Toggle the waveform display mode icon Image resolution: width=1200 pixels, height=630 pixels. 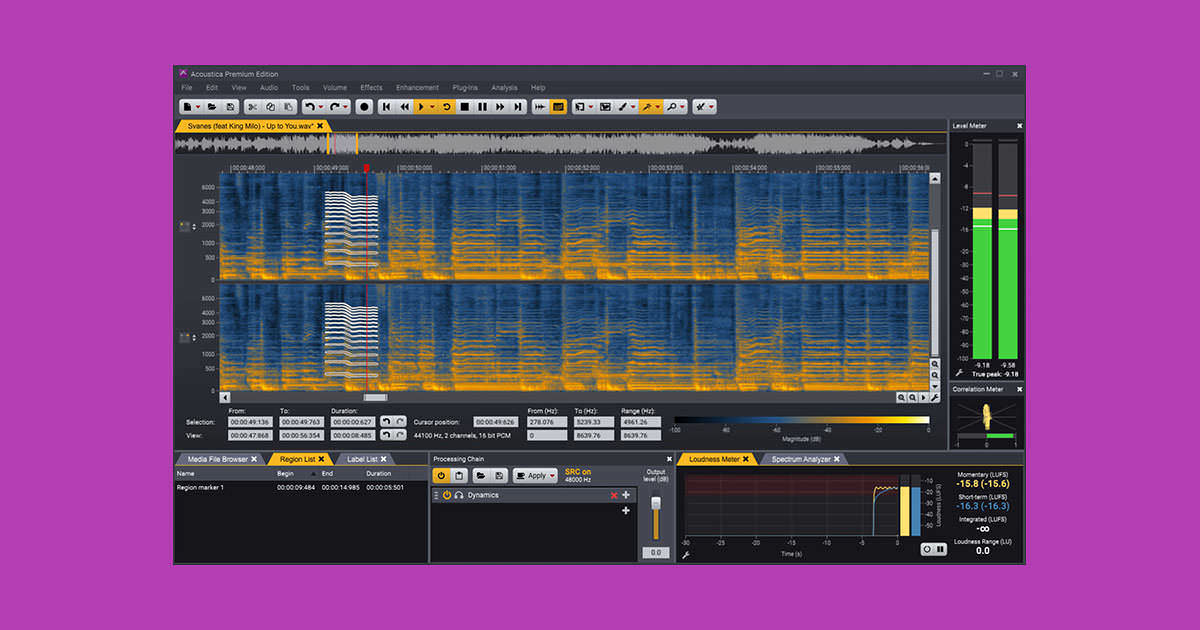click(540, 106)
